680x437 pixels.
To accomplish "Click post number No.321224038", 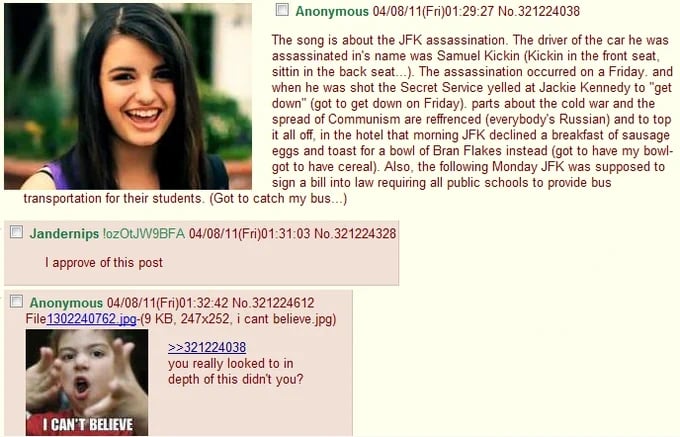I will coord(539,11).
